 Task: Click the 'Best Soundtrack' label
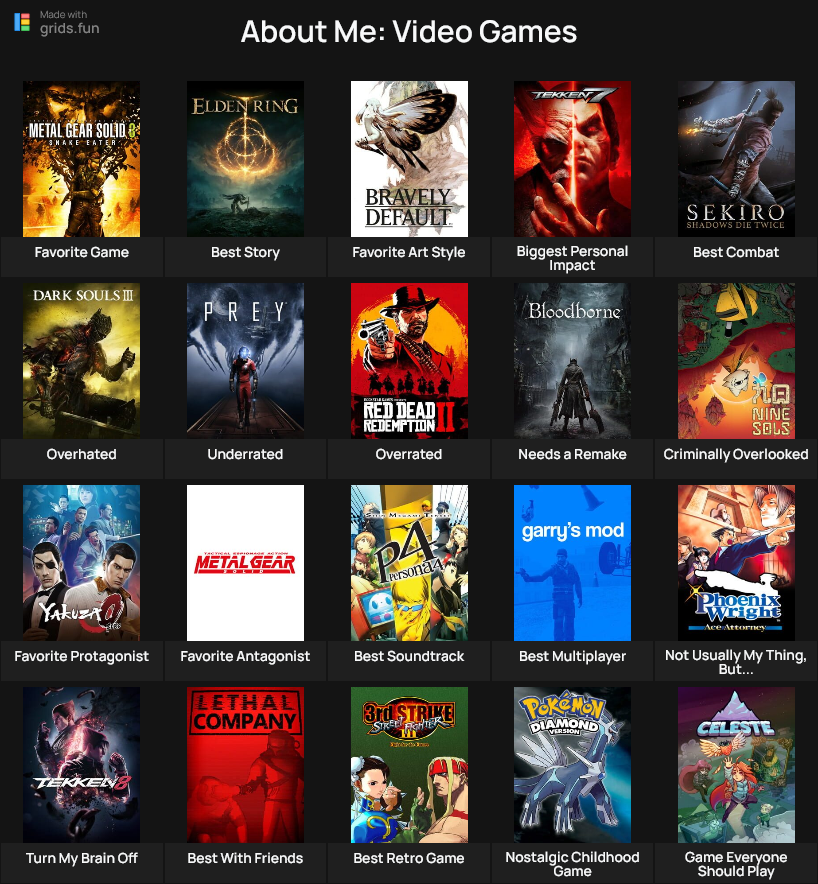tap(409, 656)
